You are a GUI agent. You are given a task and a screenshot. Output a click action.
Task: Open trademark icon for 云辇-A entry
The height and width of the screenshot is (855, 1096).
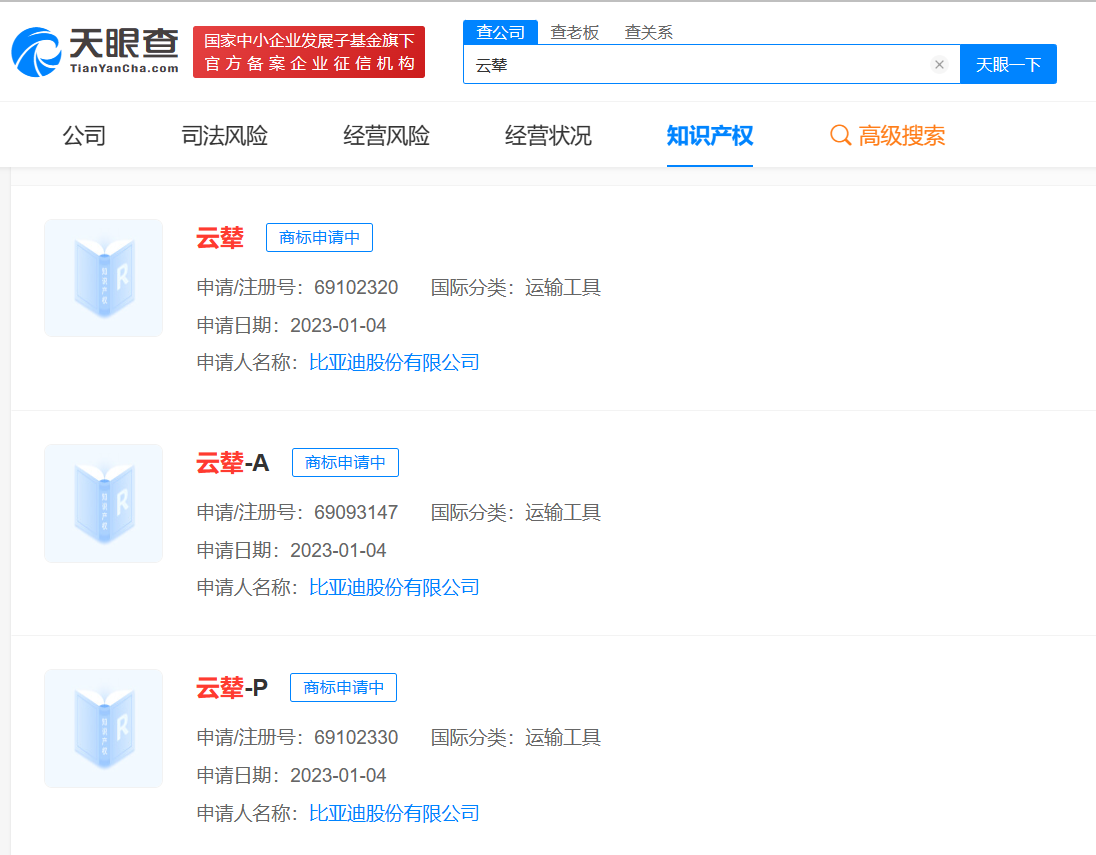[x=104, y=503]
